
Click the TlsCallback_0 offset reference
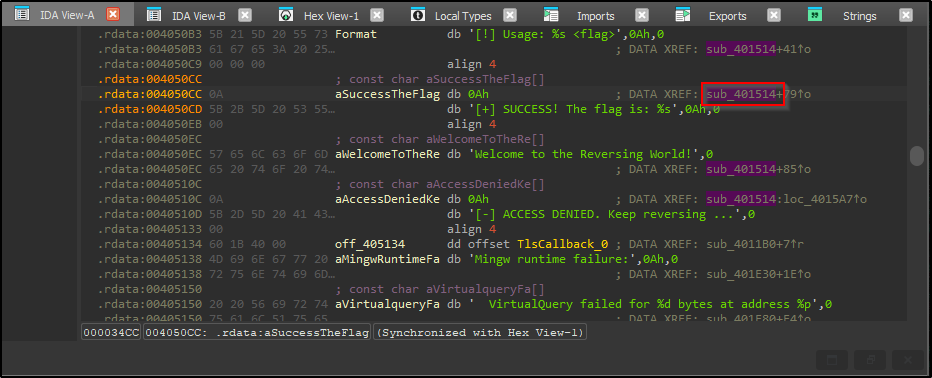pyautogui.click(x=563, y=244)
